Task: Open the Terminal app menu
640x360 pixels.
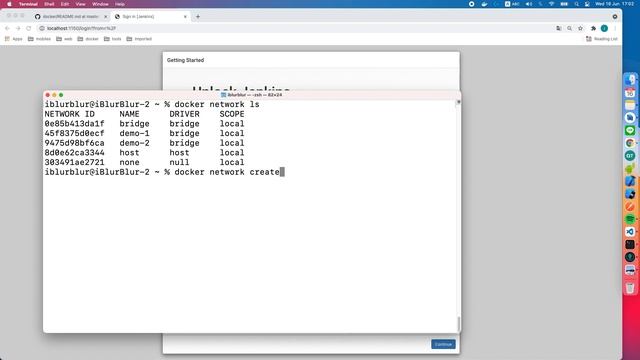Action: tap(28, 4)
